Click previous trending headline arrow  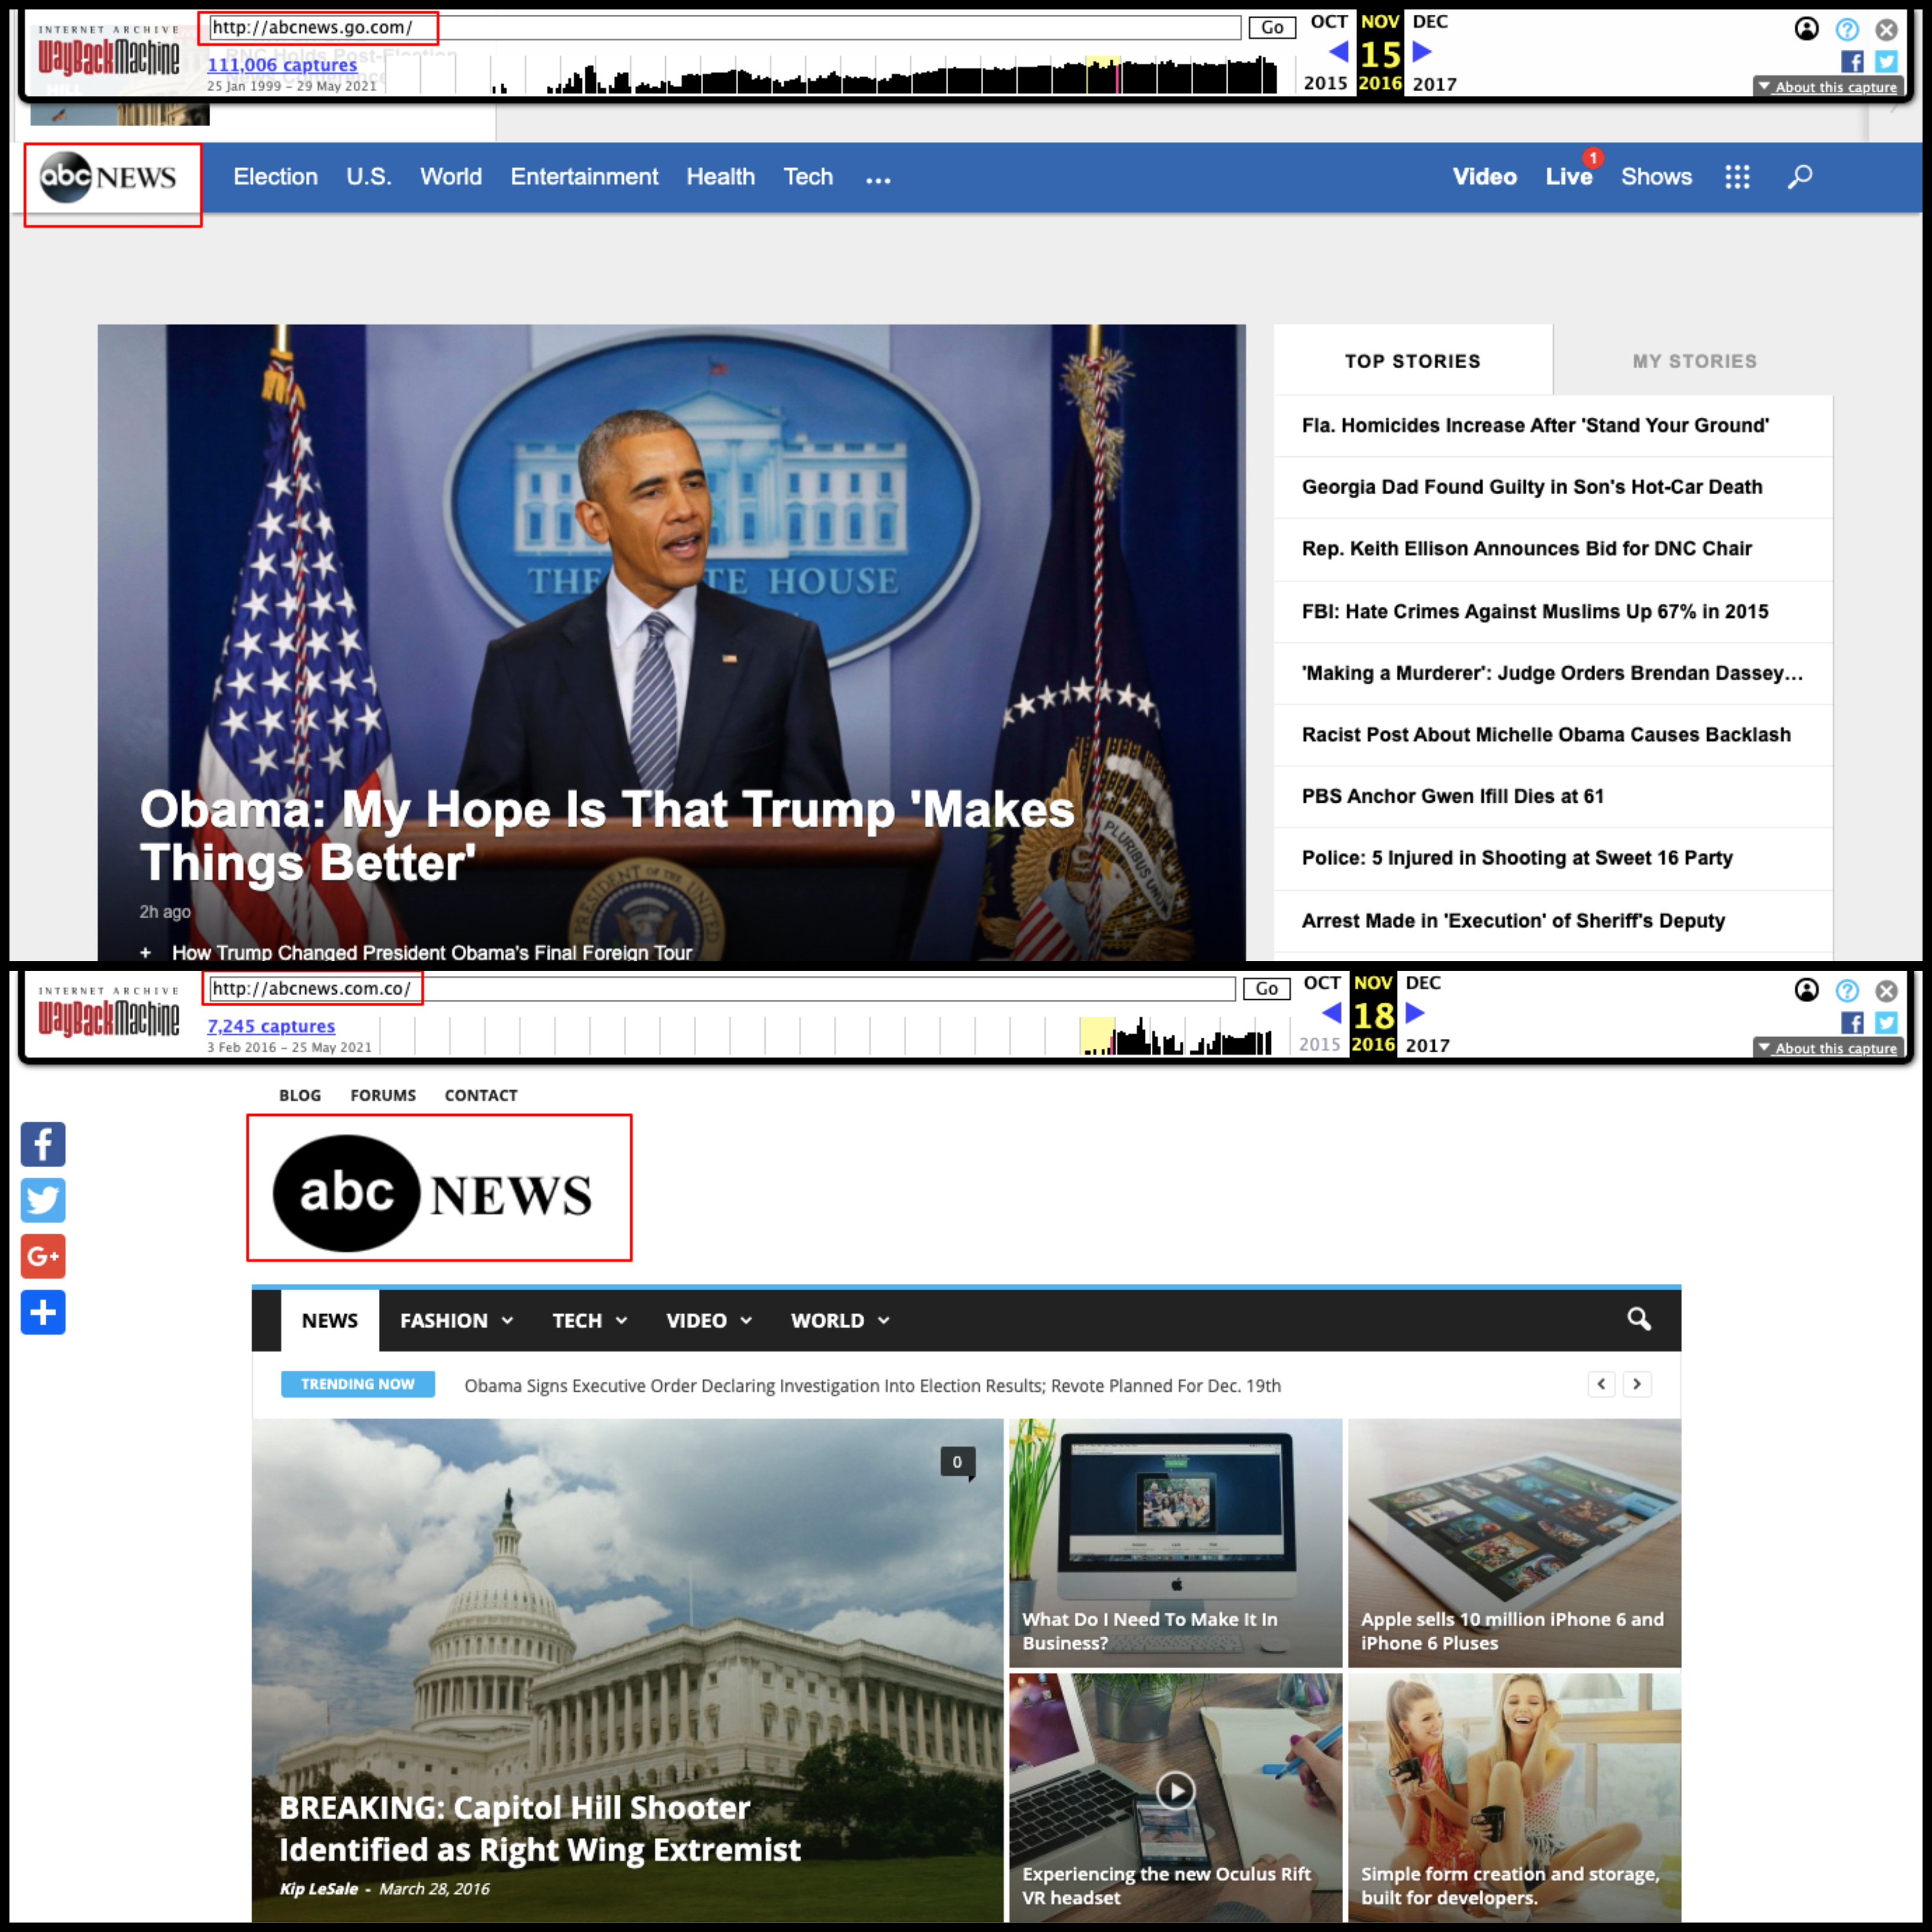click(1601, 1384)
